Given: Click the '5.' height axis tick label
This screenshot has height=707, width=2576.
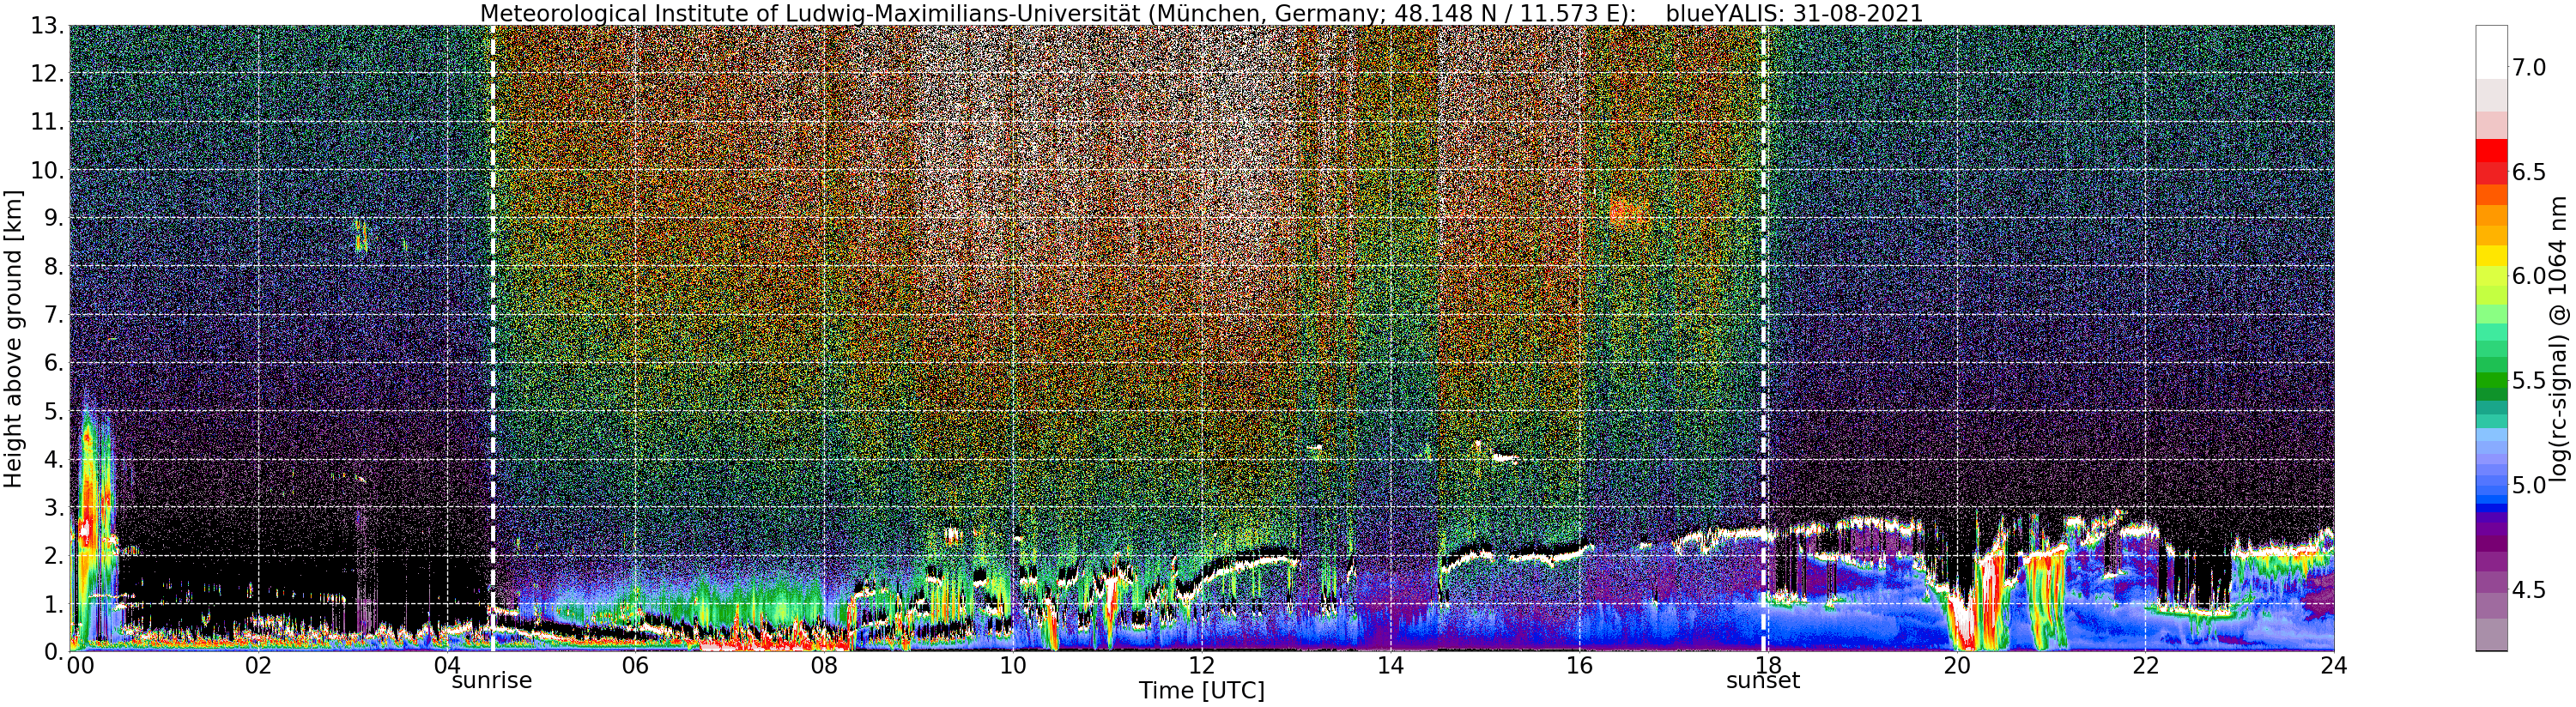Looking at the screenshot, I should coord(53,411).
